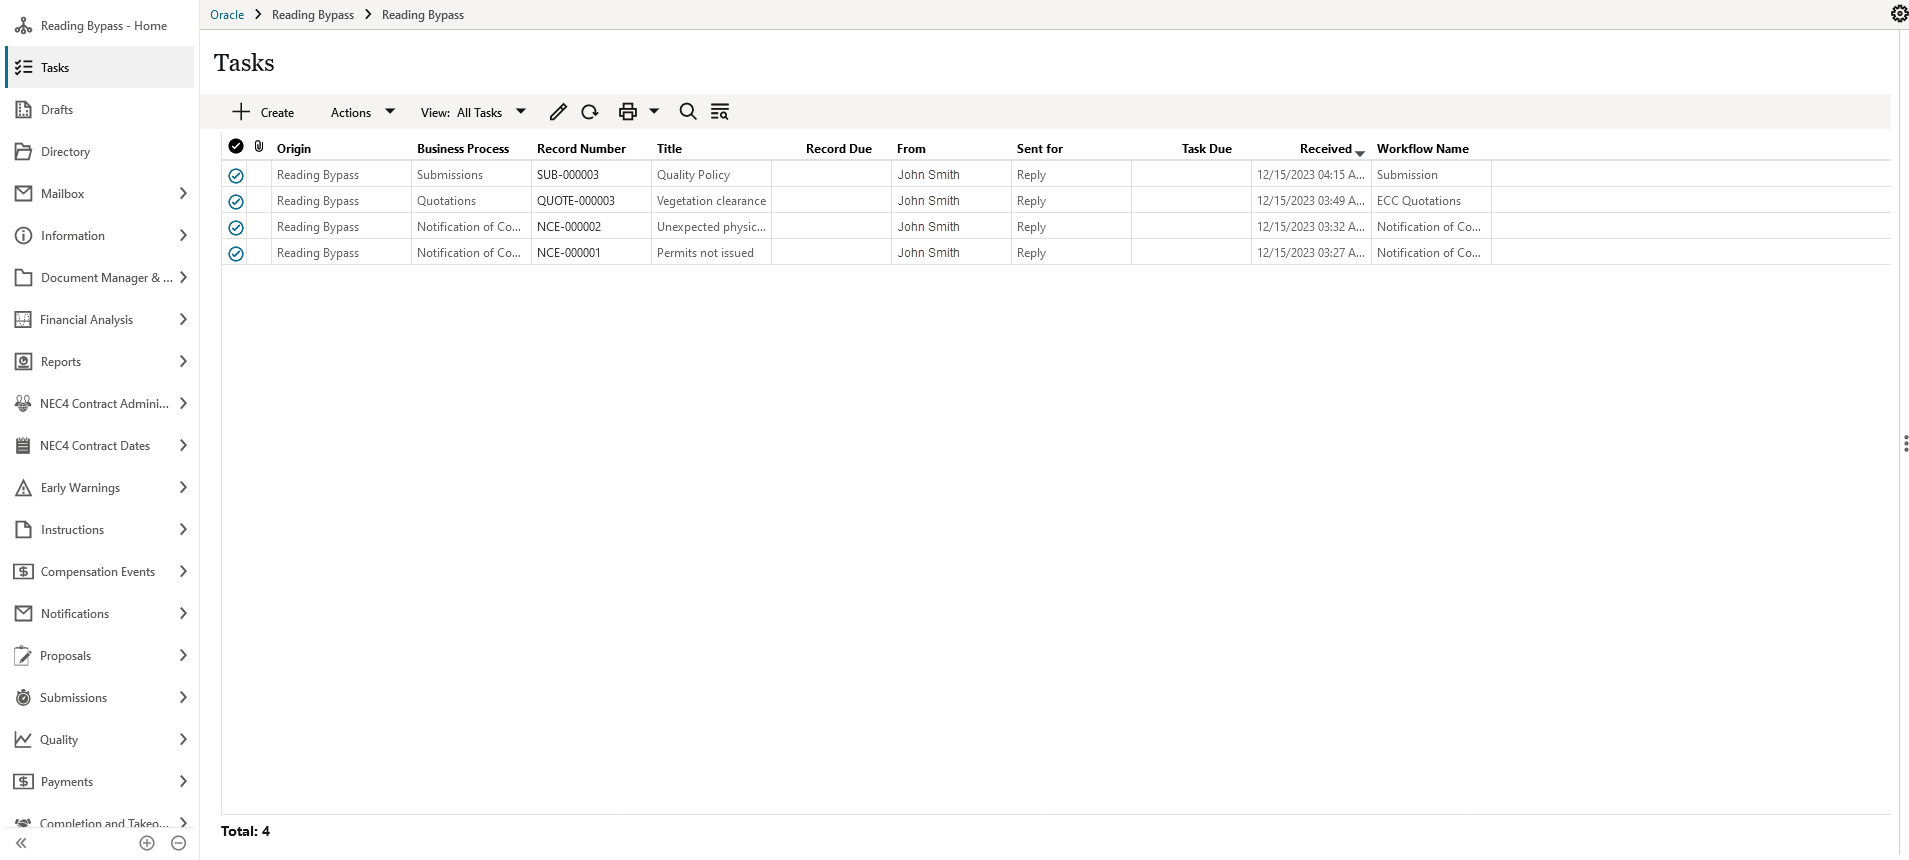
Task: Click the vertical dots panel handle
Action: click(x=1905, y=443)
